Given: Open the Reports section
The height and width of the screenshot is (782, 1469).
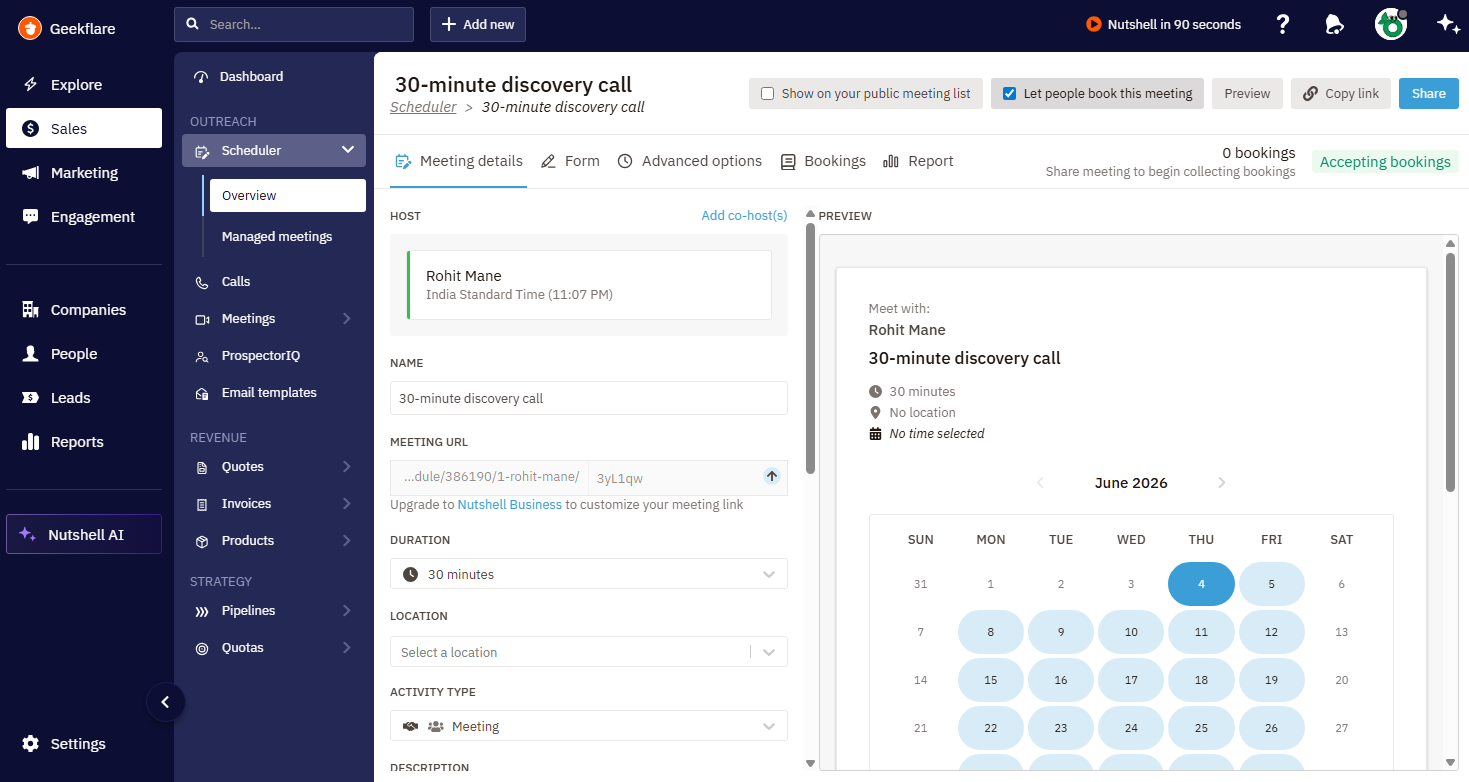Looking at the screenshot, I should click(x=84, y=442).
